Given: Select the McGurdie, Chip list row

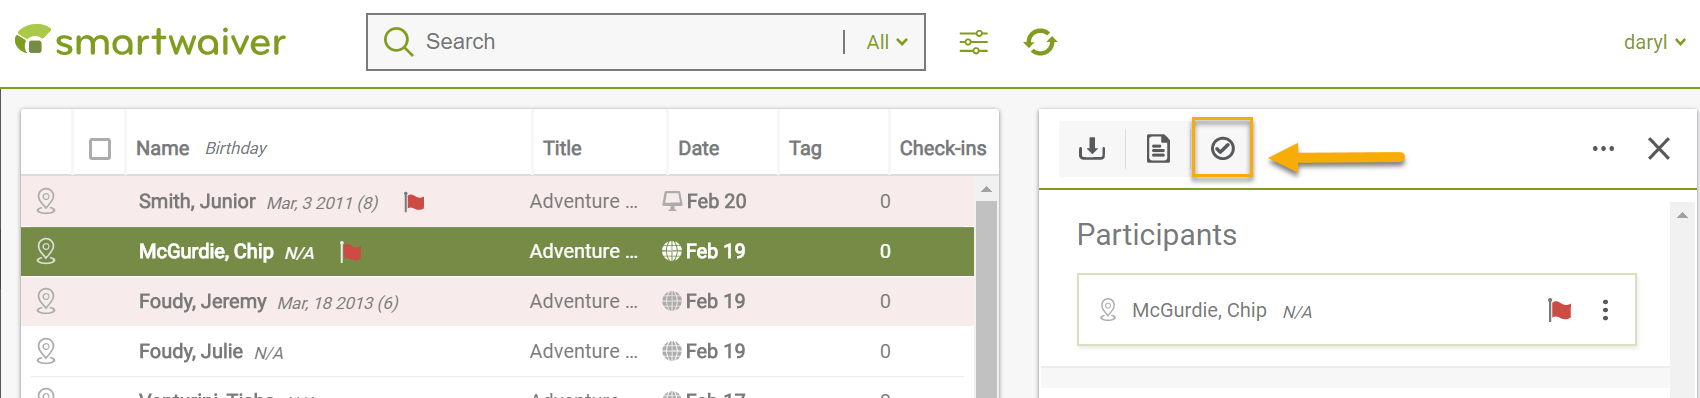Looking at the screenshot, I should [x=497, y=251].
